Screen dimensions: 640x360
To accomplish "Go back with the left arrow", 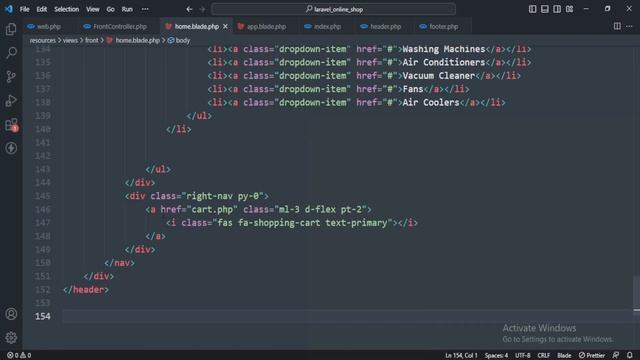I will coord(189,9).
